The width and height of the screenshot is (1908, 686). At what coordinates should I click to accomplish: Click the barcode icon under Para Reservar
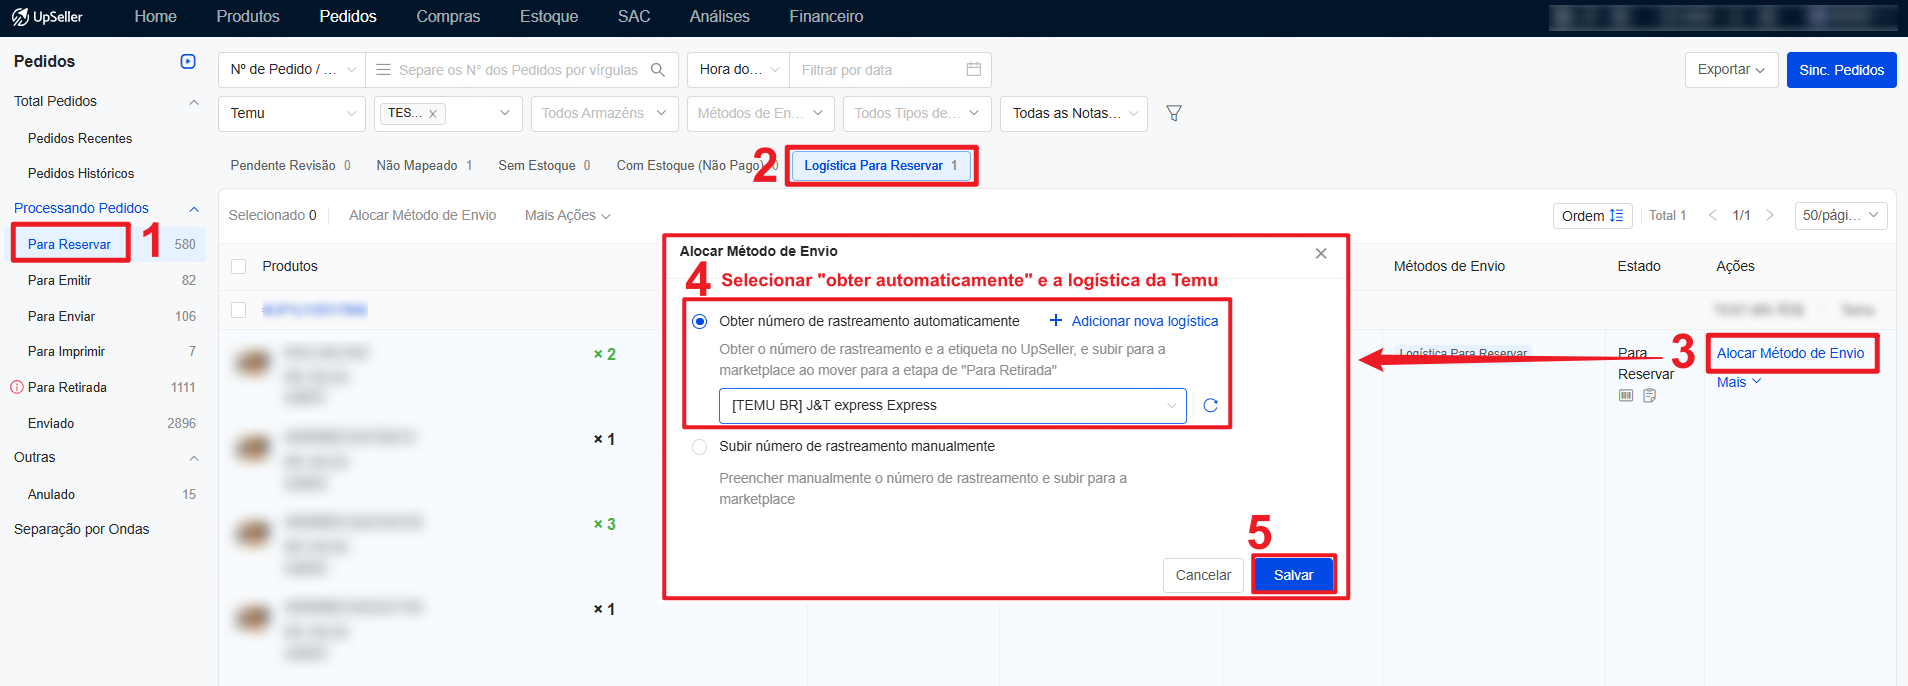(1626, 396)
